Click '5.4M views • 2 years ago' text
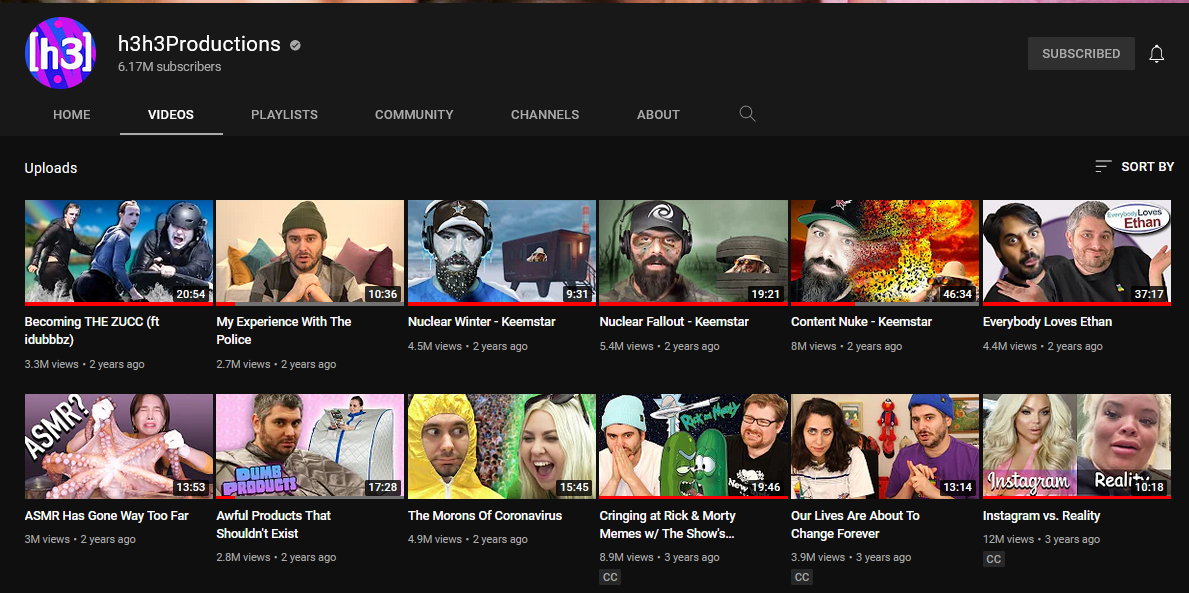 (x=660, y=346)
